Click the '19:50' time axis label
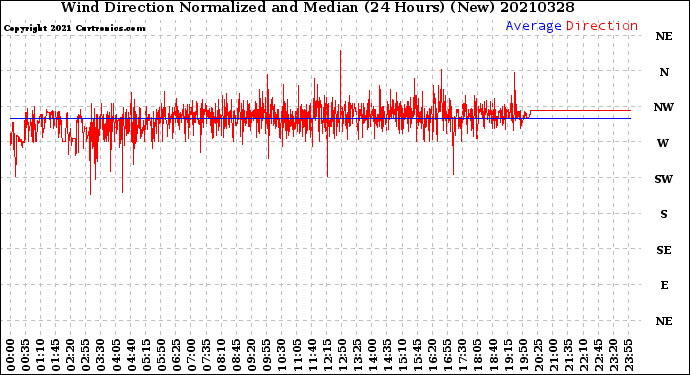This screenshot has height=375, width=690. click(523, 355)
